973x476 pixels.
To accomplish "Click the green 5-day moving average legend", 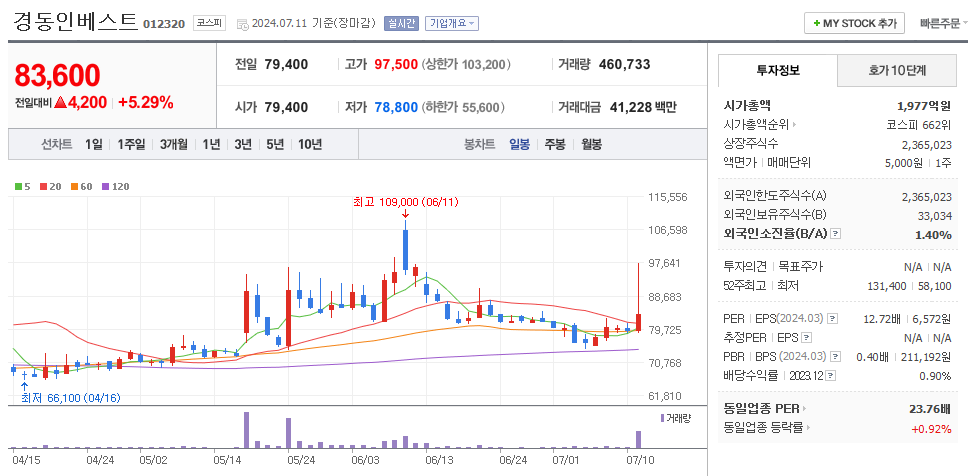I will tap(23, 186).
